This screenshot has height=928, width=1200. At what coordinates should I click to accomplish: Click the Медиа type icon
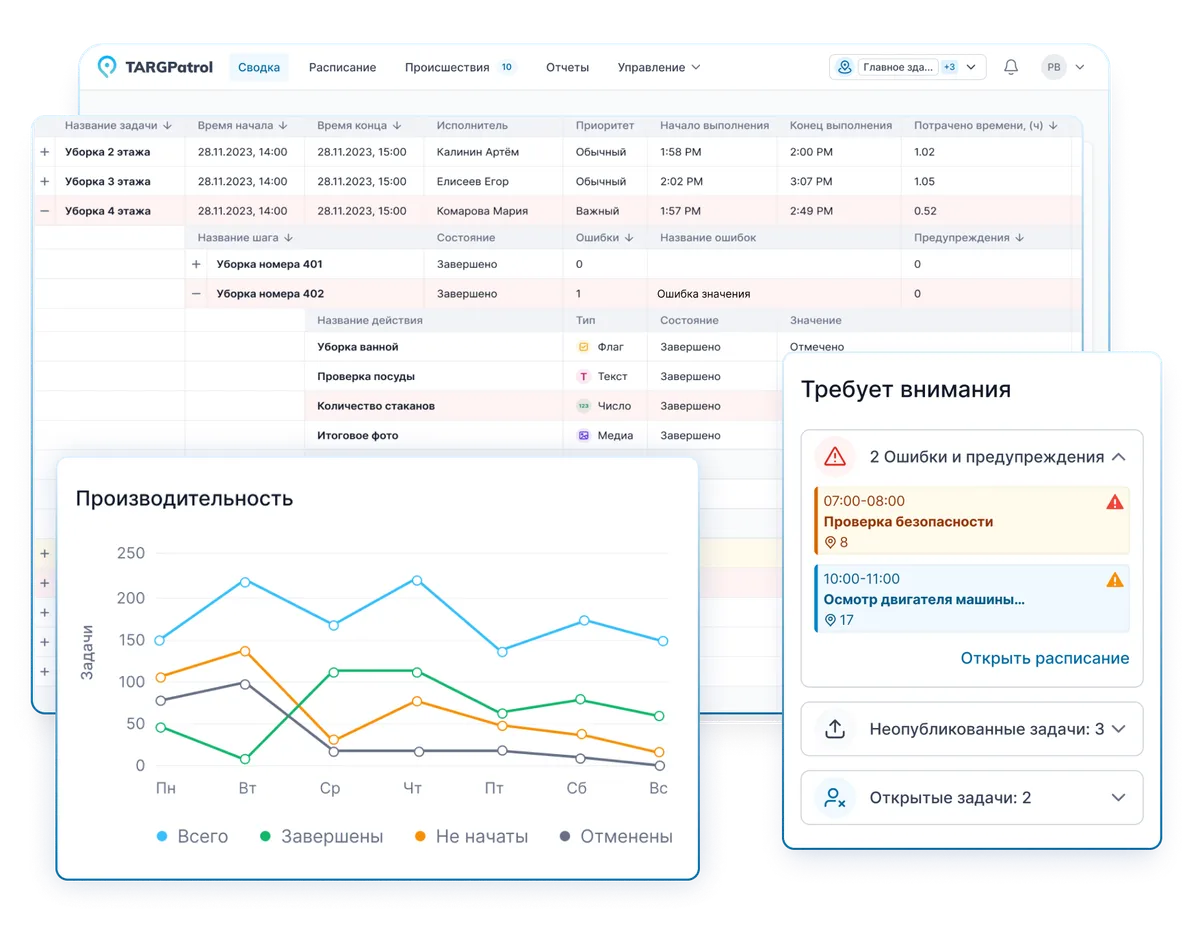click(x=584, y=436)
